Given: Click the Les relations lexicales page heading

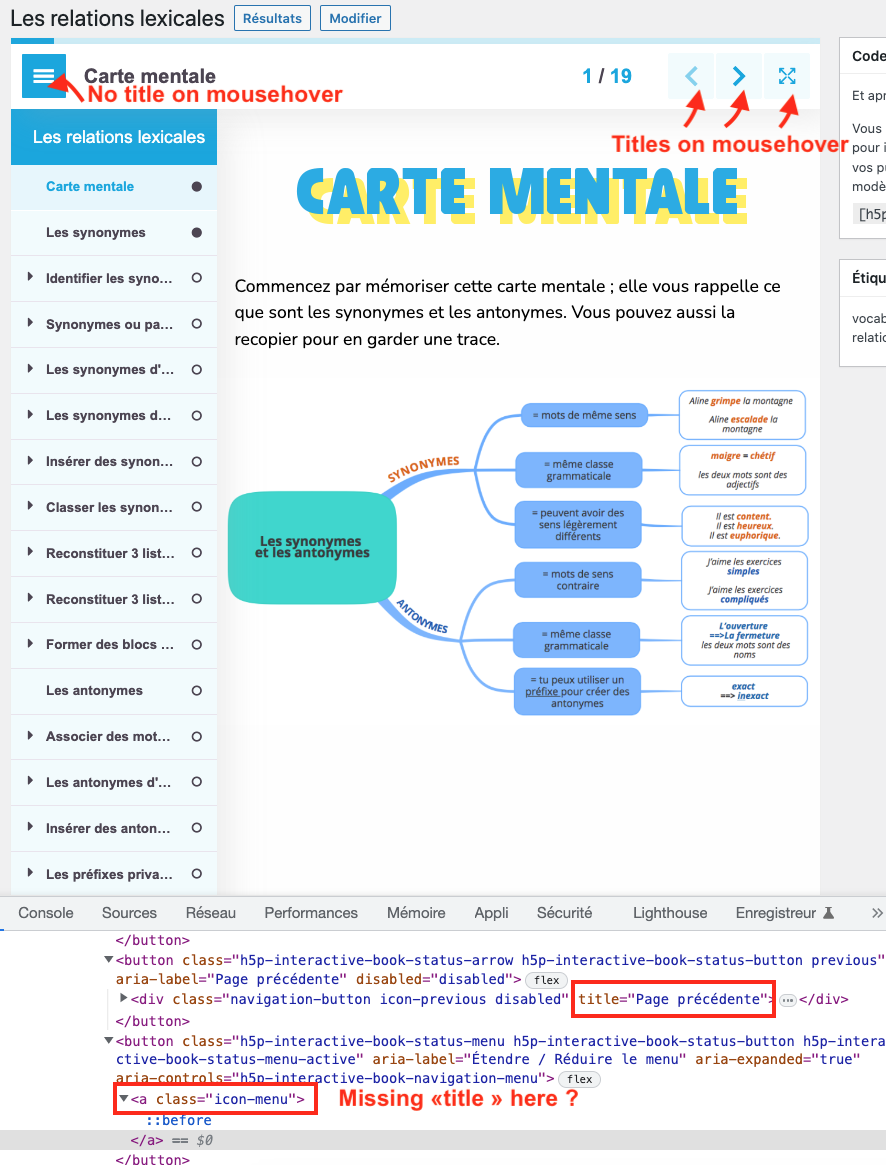Looking at the screenshot, I should (117, 18).
